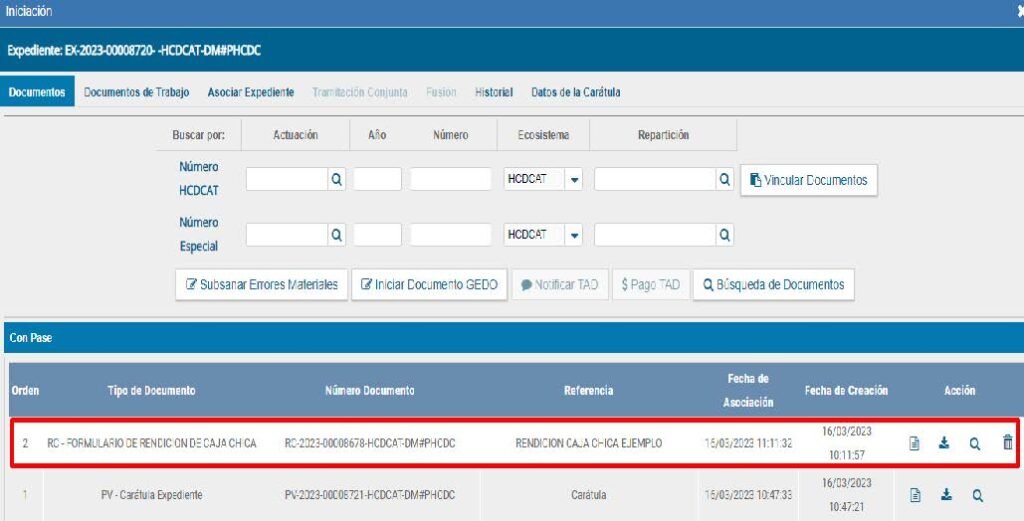The height and width of the screenshot is (521, 1024).
Task: Click the Número Documento column header
Action: click(x=370, y=390)
